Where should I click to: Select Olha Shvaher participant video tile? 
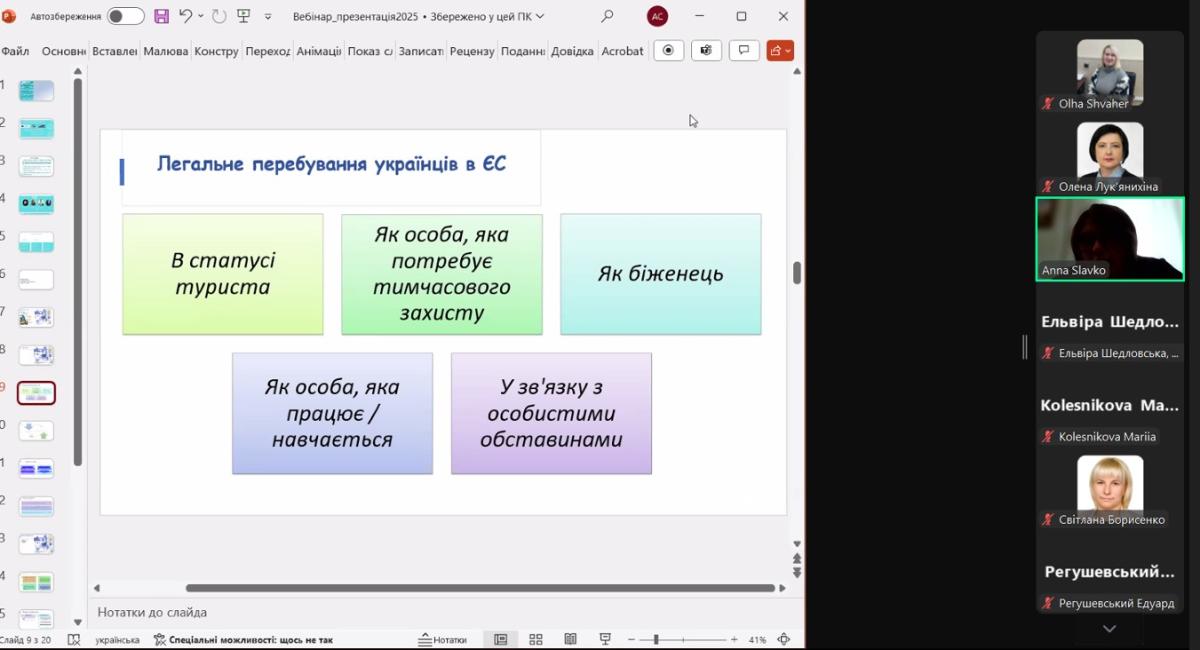click(1110, 72)
